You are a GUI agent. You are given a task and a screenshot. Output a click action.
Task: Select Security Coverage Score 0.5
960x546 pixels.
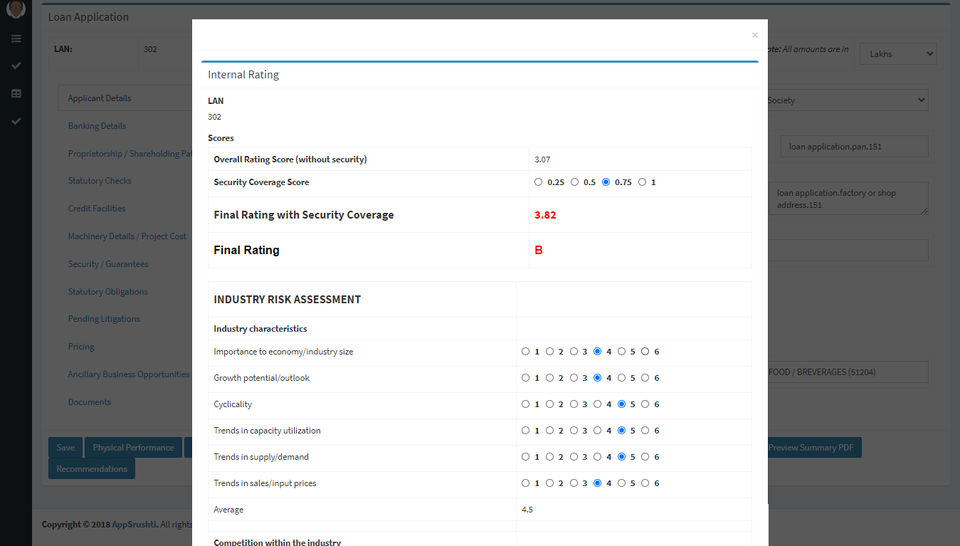574,182
